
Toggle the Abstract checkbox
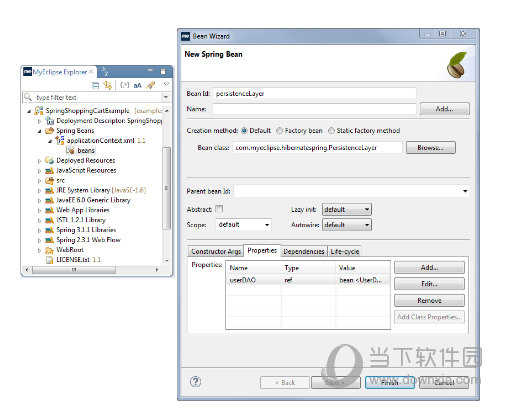(x=219, y=209)
